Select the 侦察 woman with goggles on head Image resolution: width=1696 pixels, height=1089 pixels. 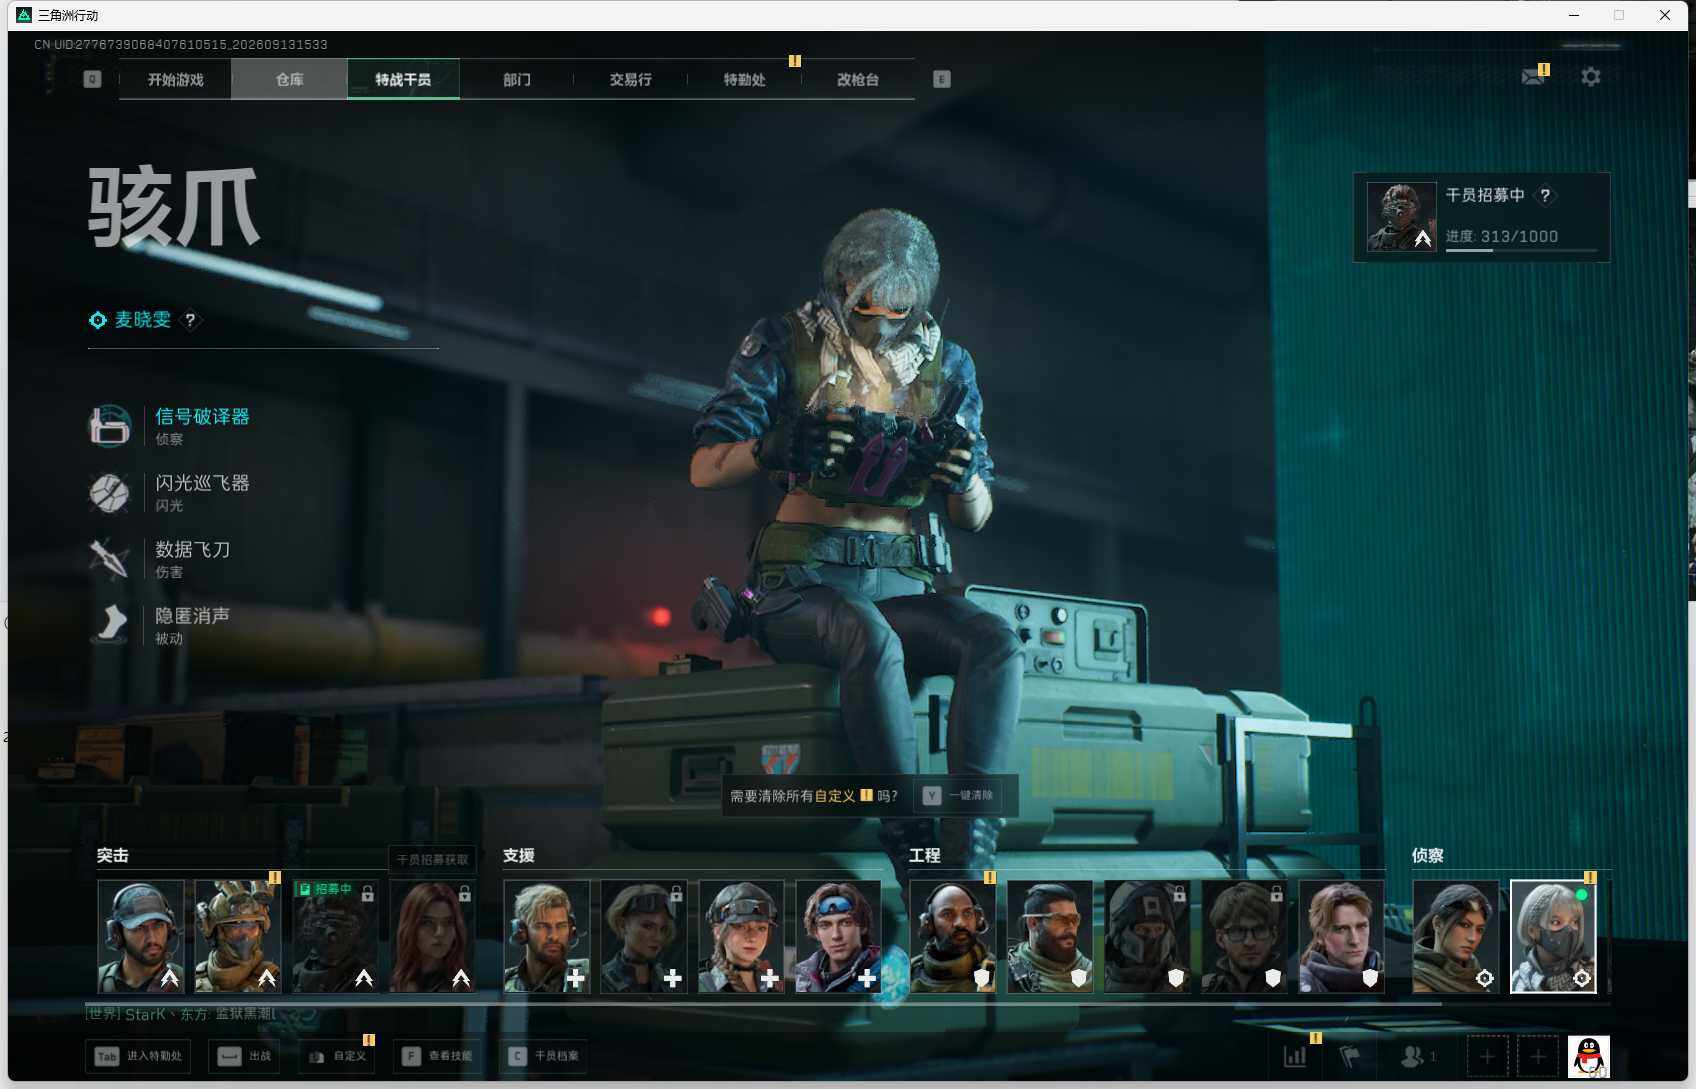click(x=1456, y=936)
